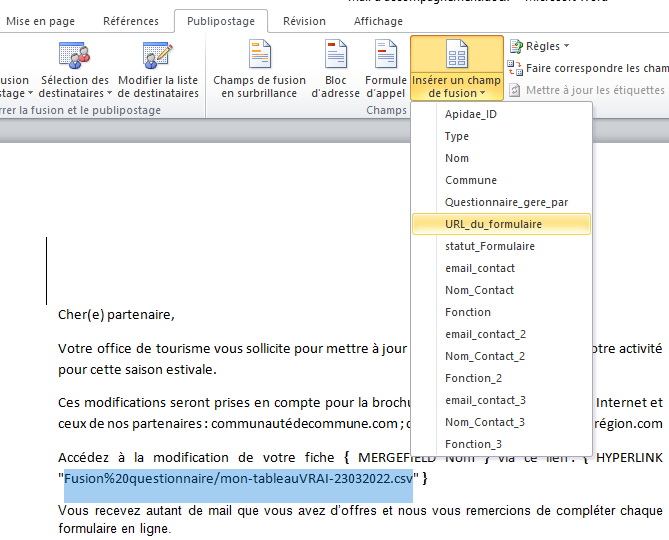Open the Mise en page tab

tap(40, 21)
